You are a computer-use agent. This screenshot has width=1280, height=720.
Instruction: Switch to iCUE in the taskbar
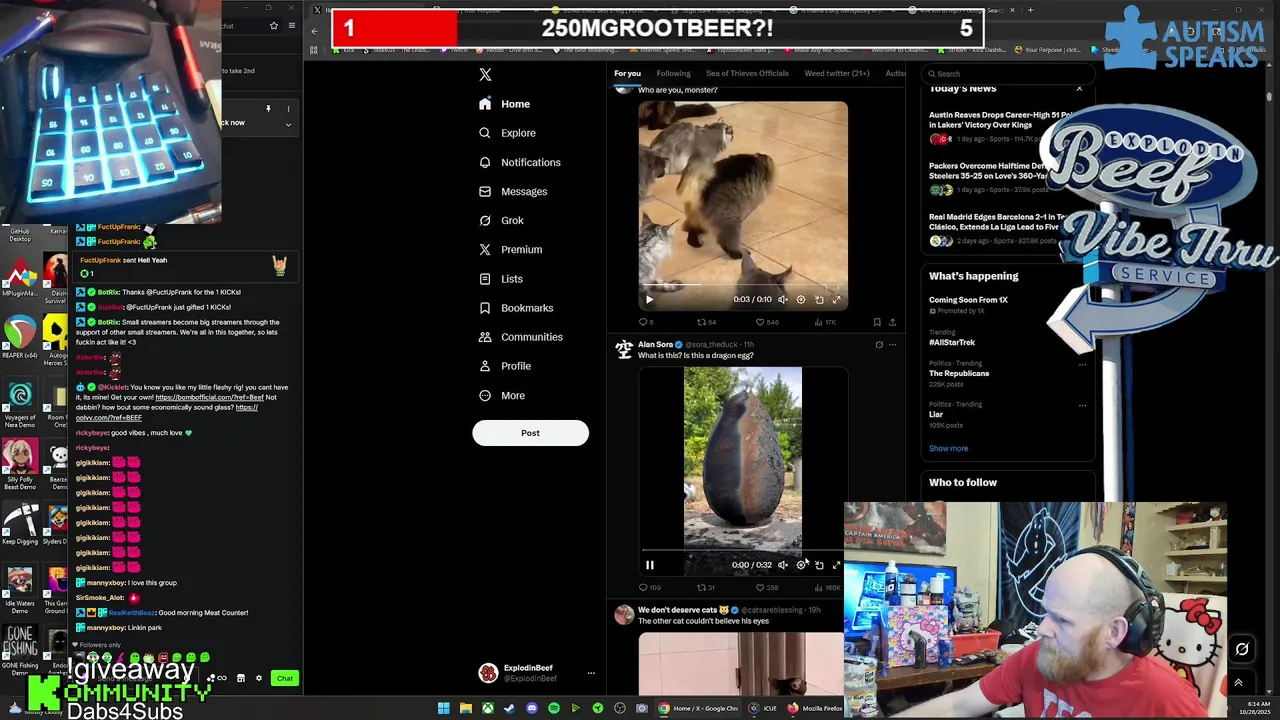763,708
